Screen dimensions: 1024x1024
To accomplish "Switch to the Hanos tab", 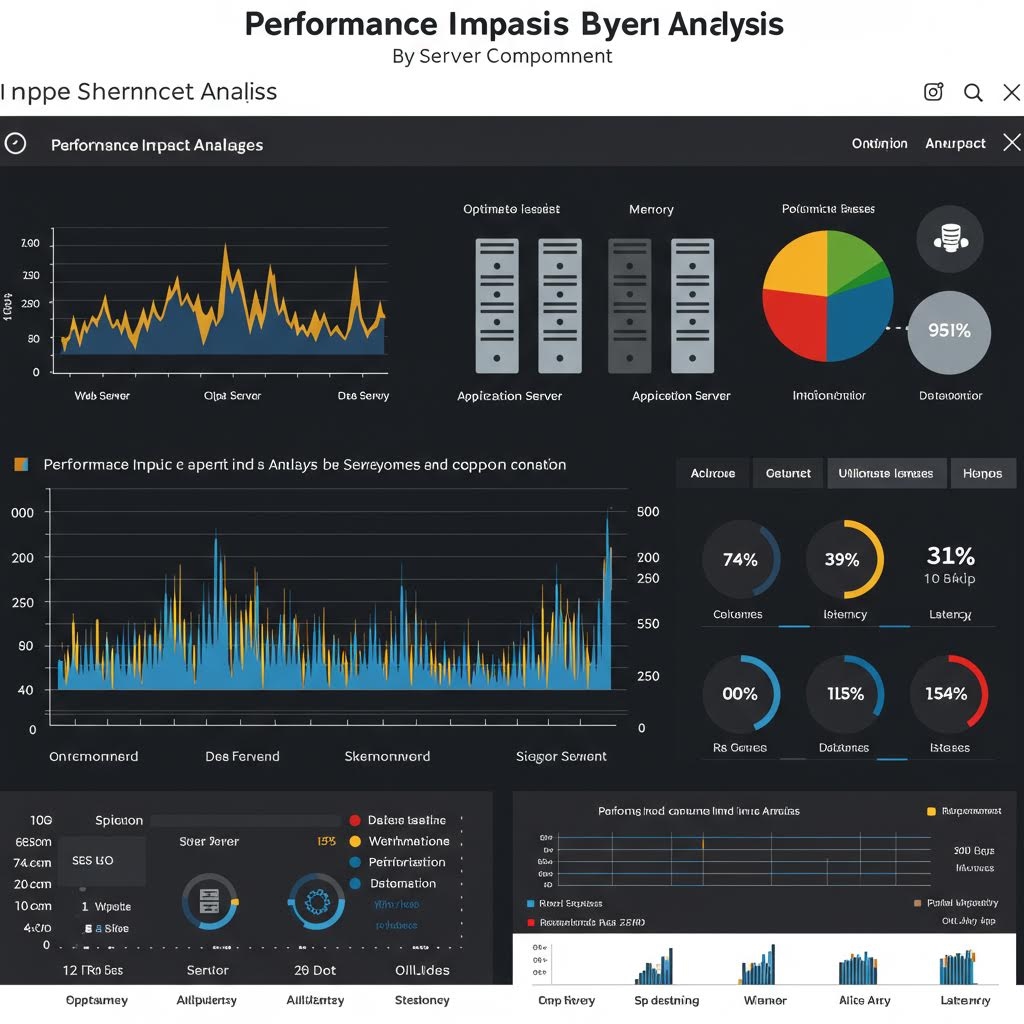I will pos(981,473).
